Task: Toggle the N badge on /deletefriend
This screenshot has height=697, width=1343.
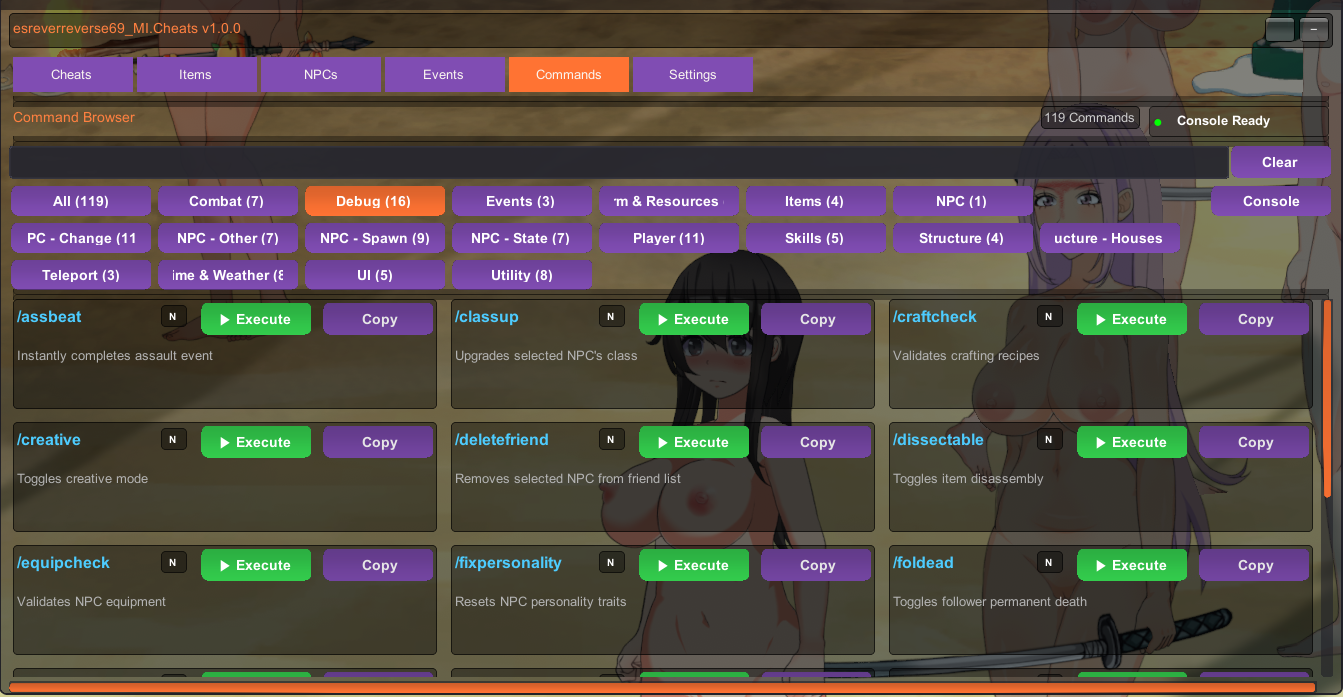Action: tap(611, 439)
